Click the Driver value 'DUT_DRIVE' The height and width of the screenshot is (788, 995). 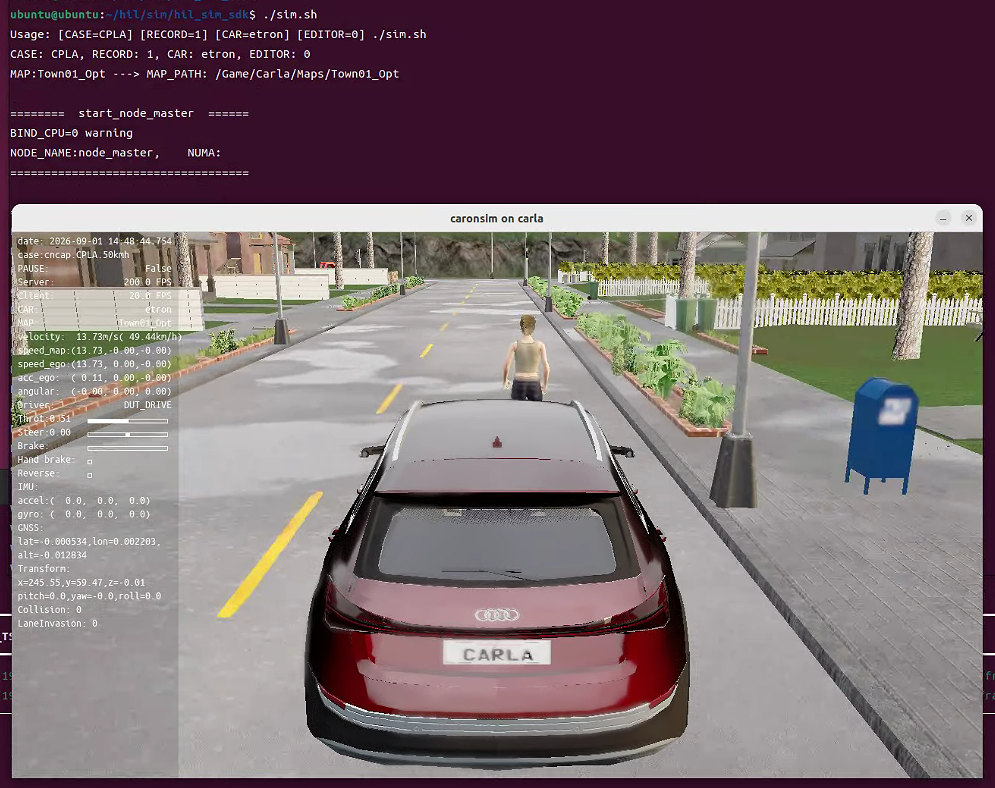tap(147, 405)
